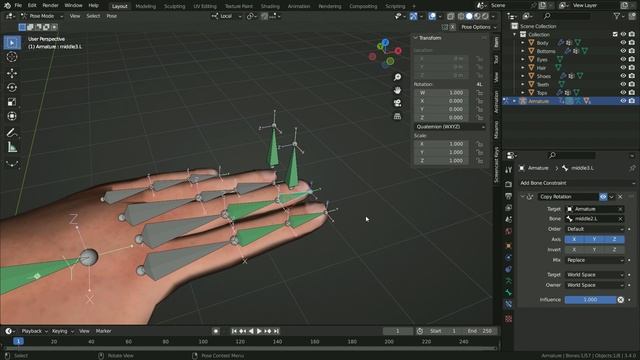Open the Output properties tab
Image resolution: width=640 pixels, height=360 pixels.
pyautogui.click(x=509, y=196)
